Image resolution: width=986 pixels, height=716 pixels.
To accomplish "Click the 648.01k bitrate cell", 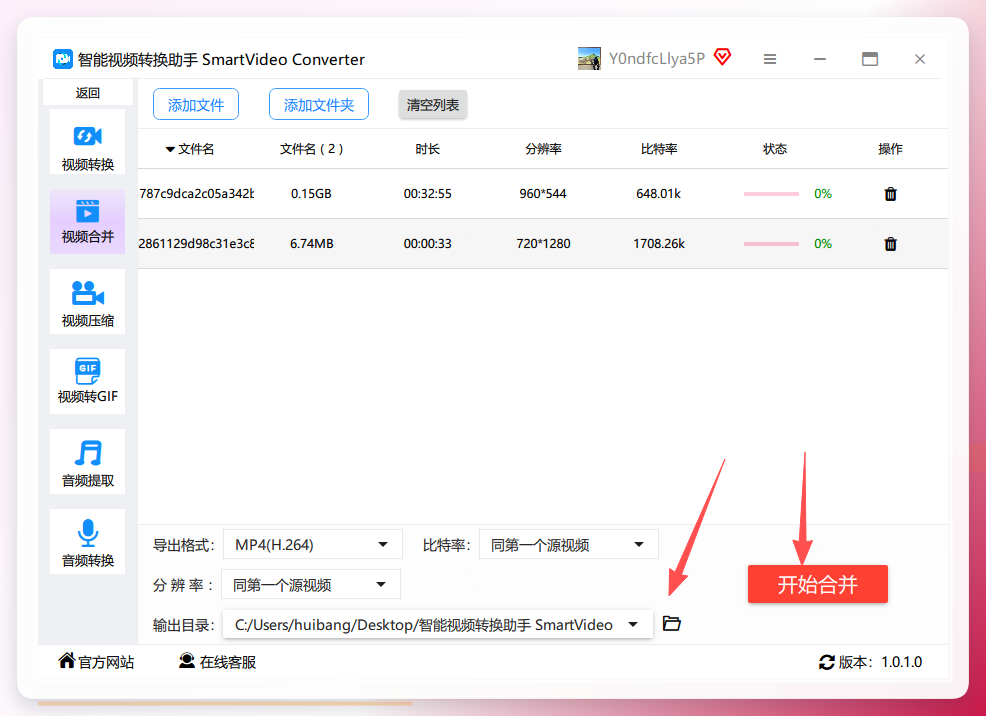I will click(x=658, y=194).
